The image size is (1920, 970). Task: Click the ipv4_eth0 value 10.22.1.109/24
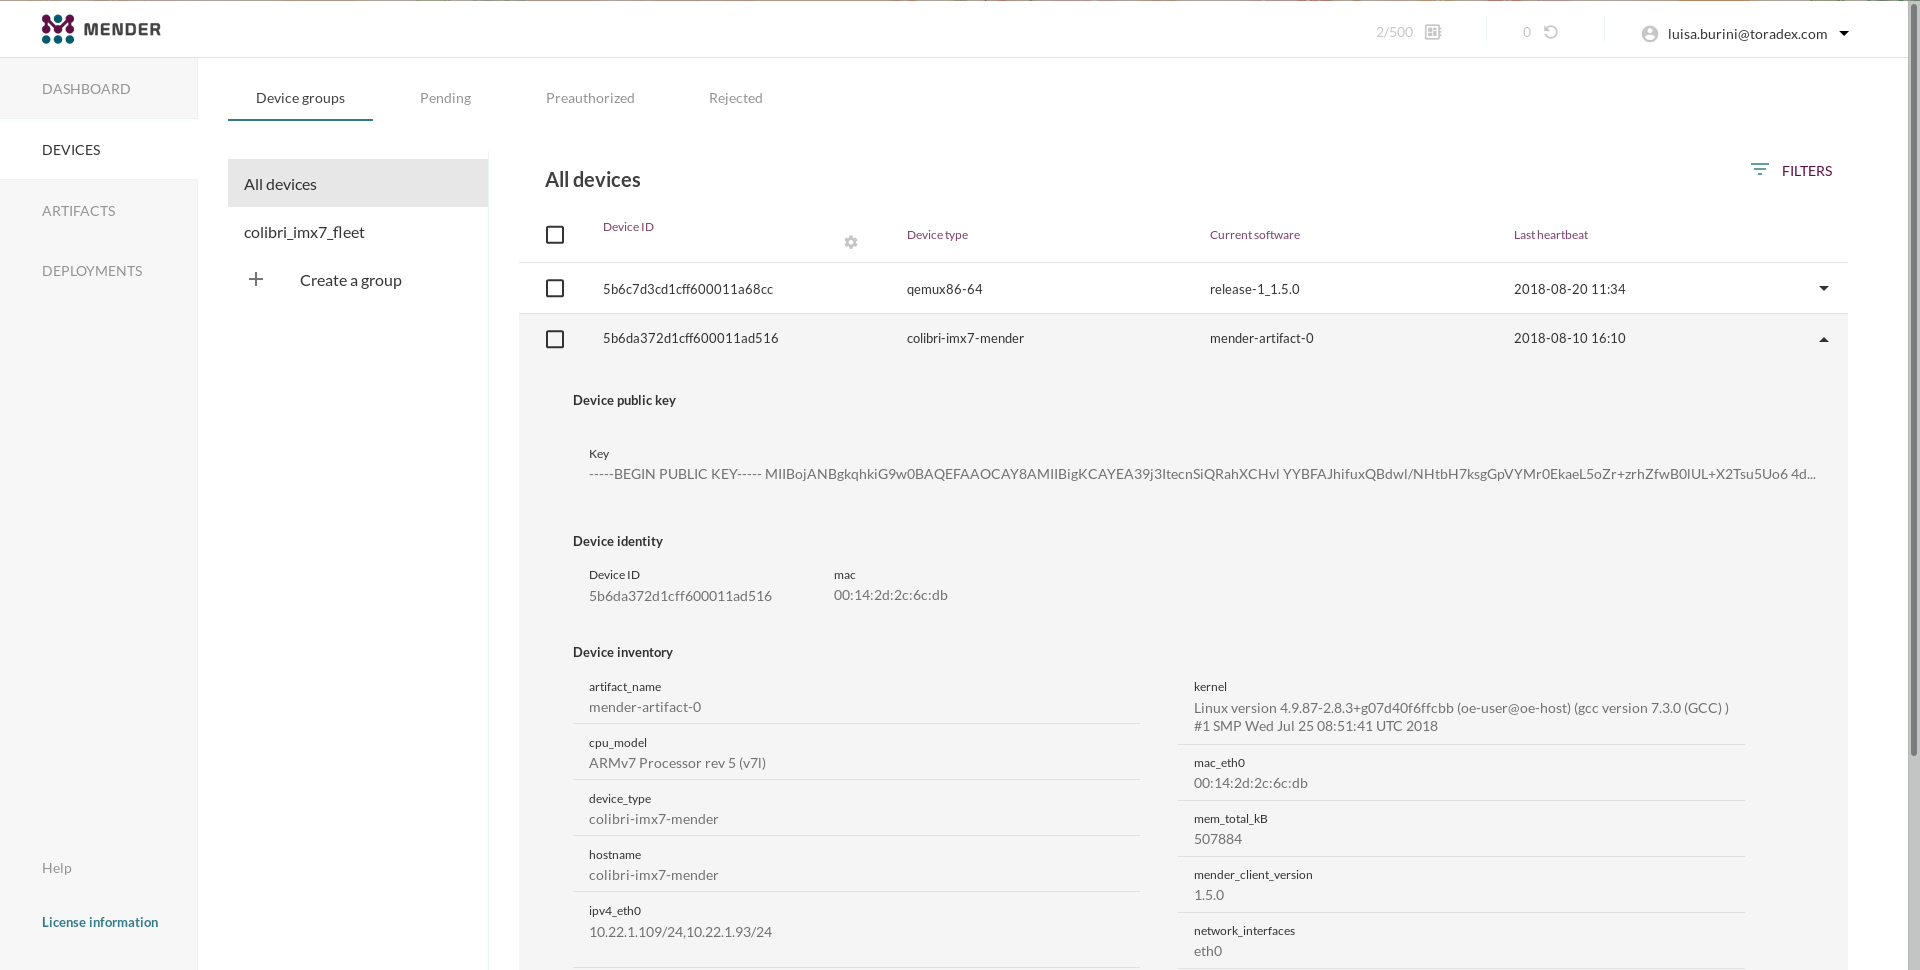[680, 932]
